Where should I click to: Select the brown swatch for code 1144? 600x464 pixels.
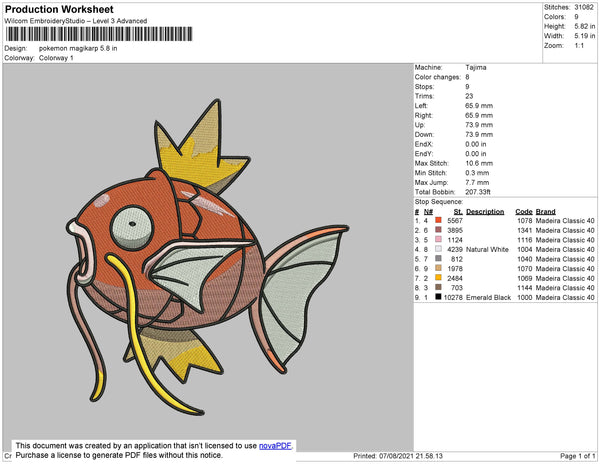439,287
